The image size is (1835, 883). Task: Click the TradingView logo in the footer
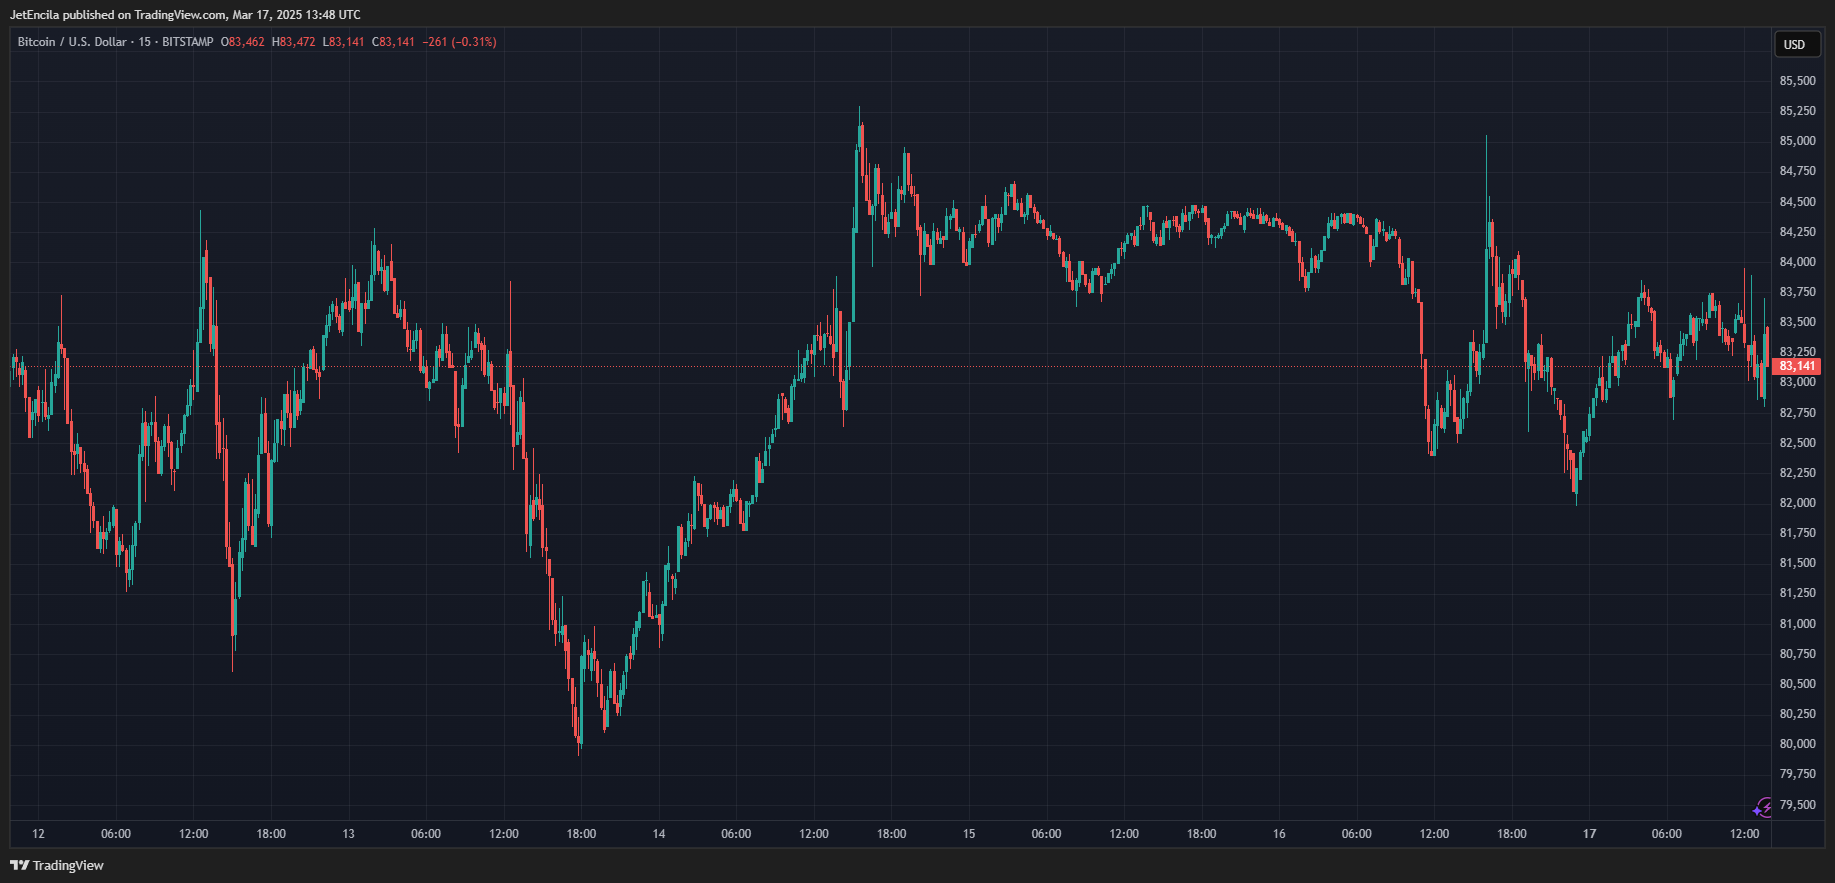click(x=57, y=865)
